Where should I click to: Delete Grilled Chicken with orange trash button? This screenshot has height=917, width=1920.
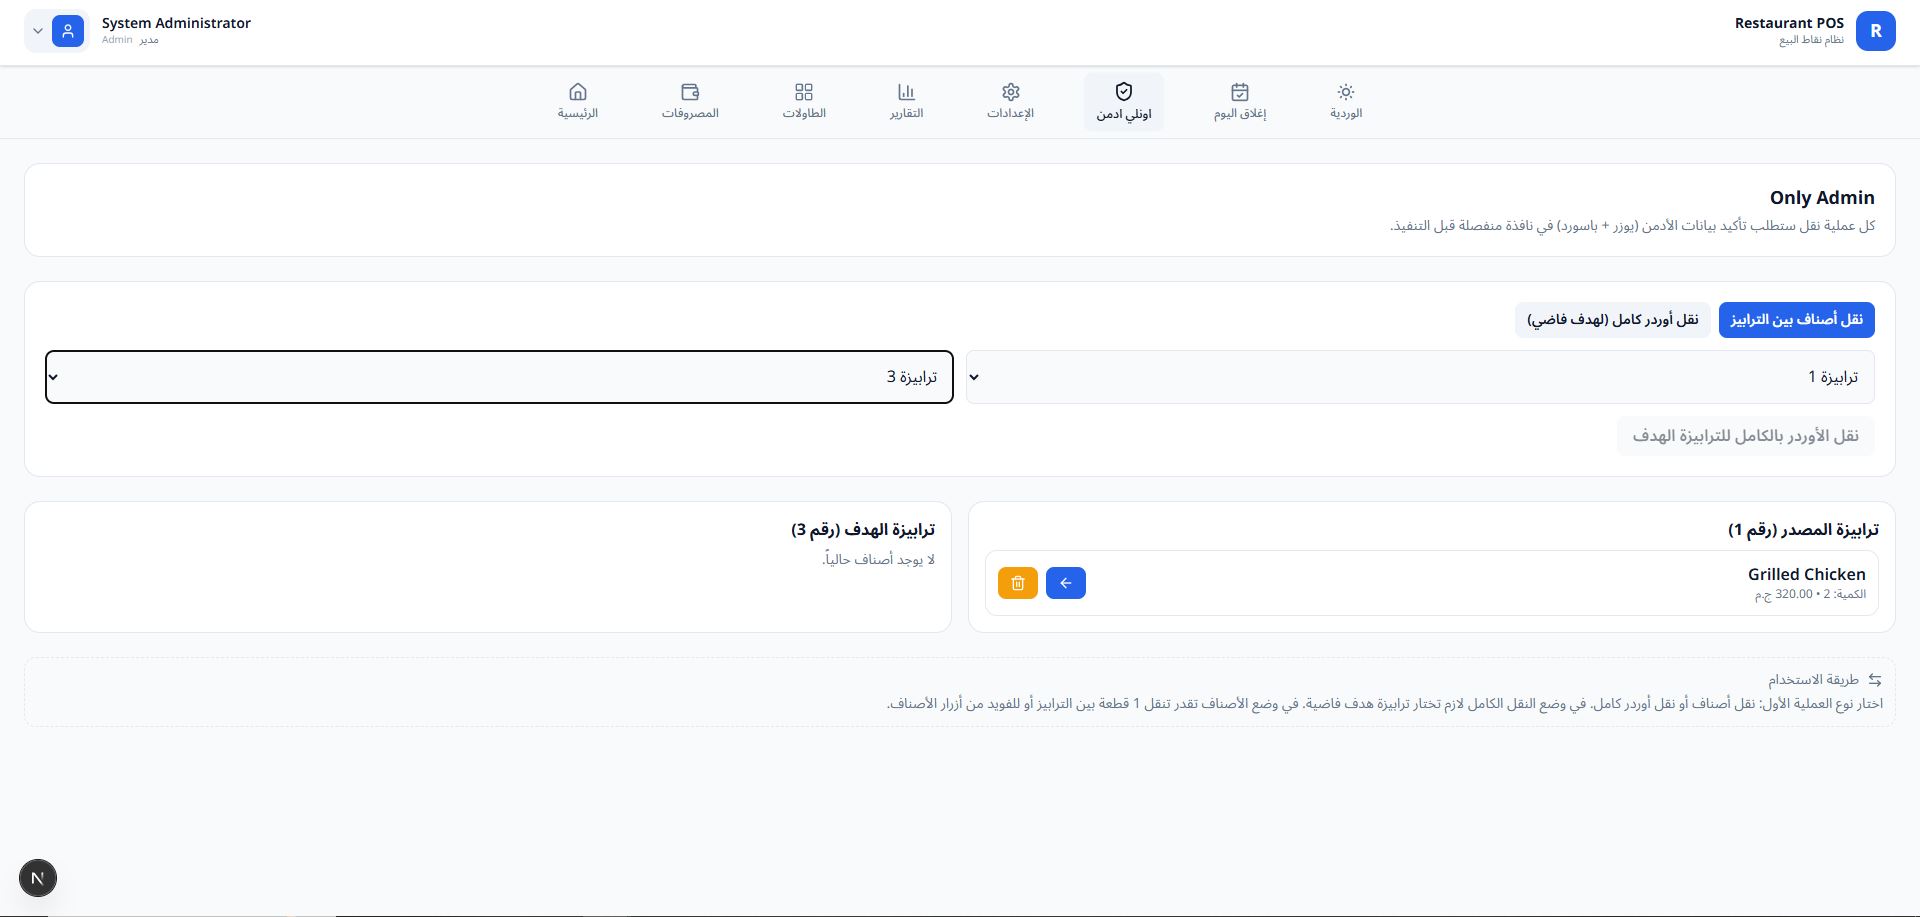1018,583
